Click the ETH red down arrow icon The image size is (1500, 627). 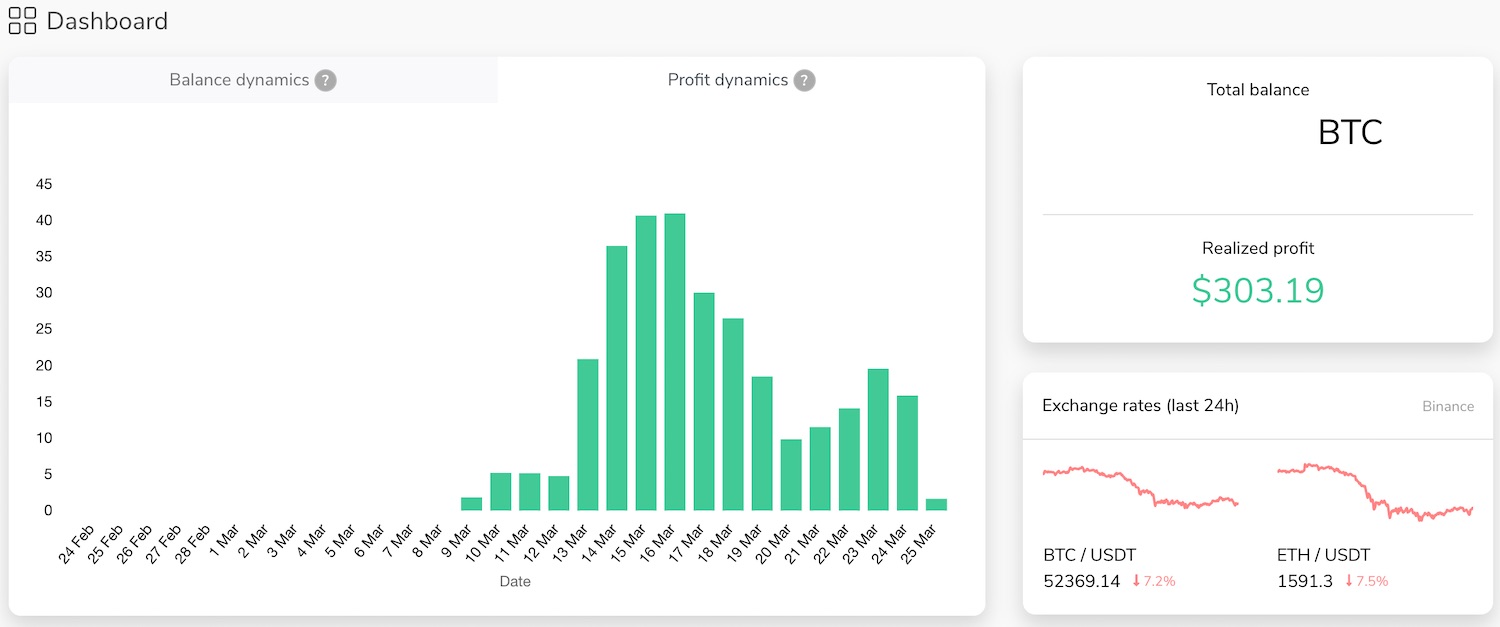point(1349,581)
